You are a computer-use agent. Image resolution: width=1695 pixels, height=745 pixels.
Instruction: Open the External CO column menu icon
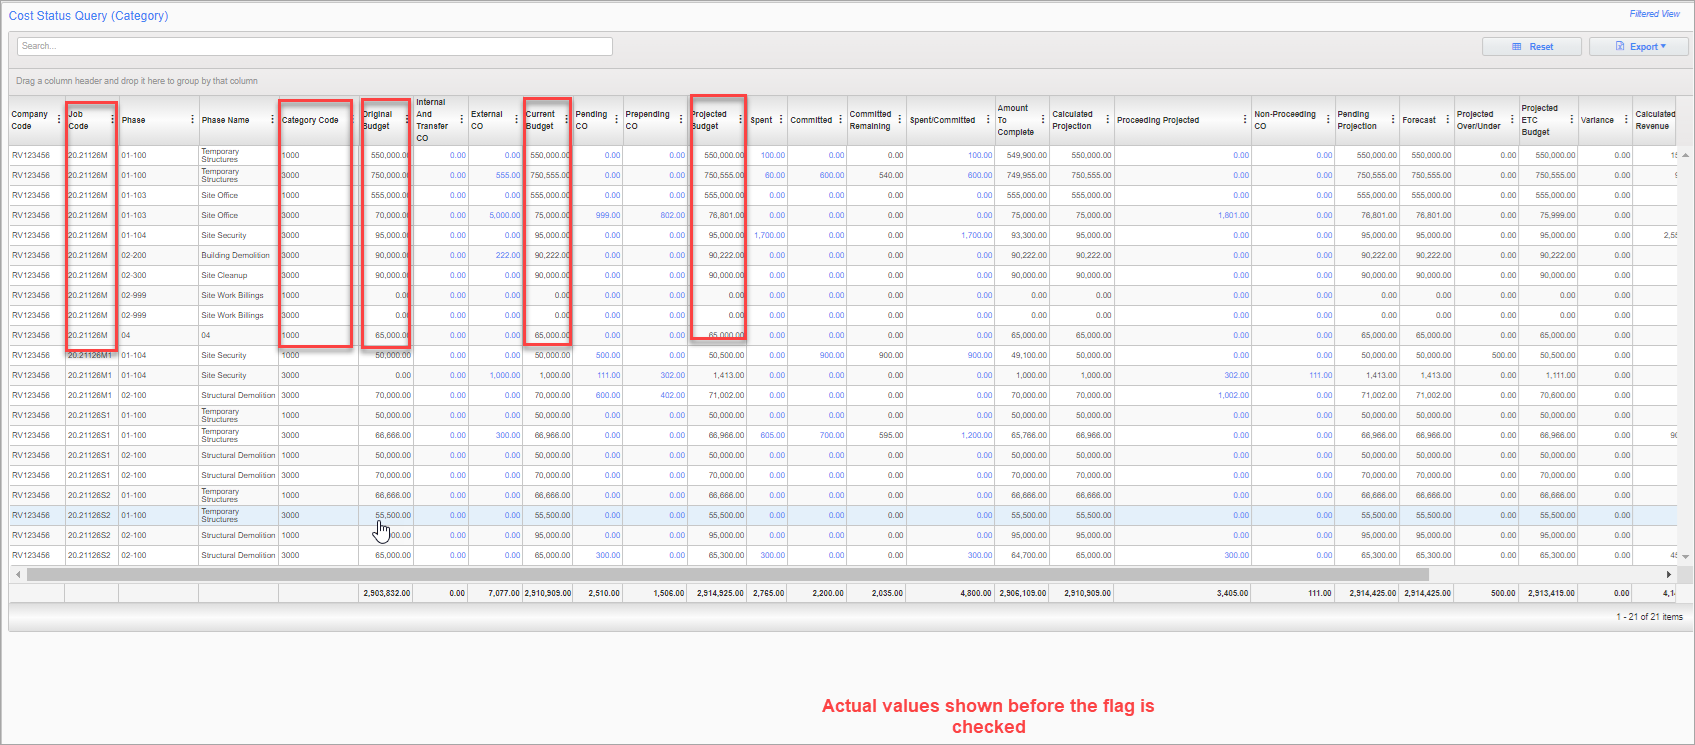[516, 120]
